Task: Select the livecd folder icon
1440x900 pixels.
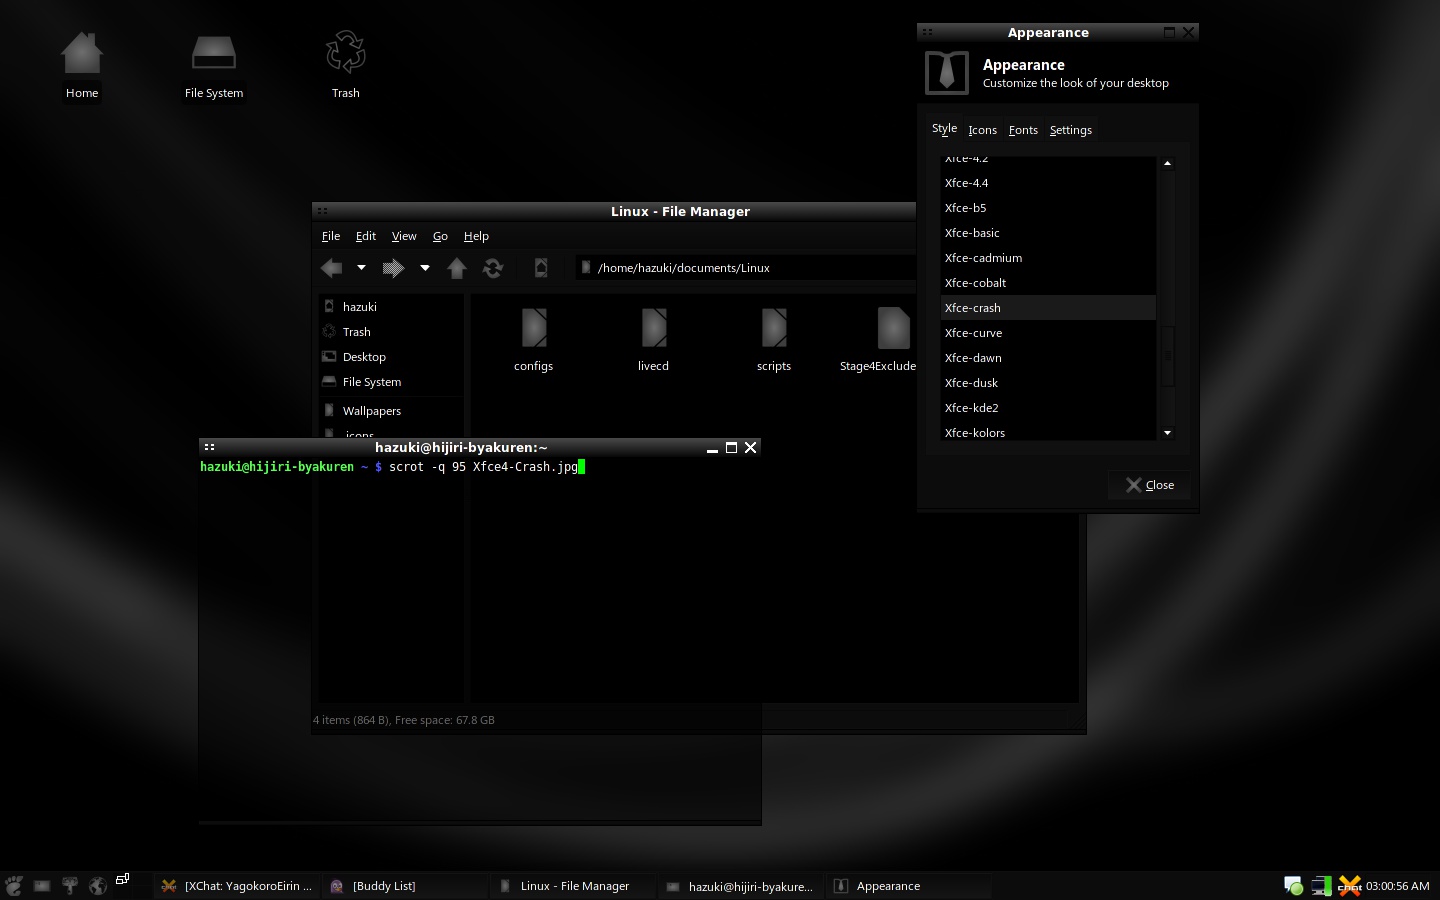Action: click(654, 341)
